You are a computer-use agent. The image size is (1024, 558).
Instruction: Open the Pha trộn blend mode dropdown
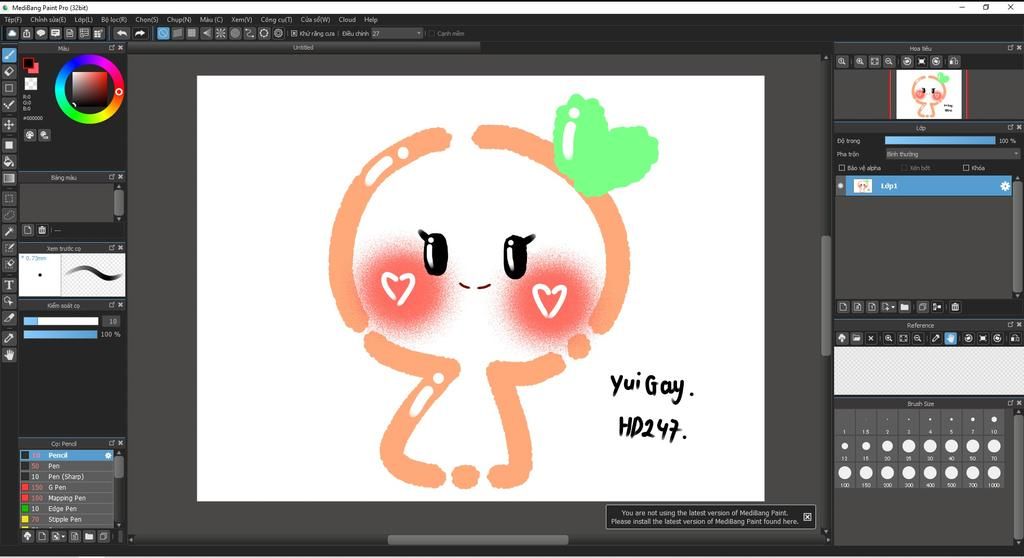[952, 154]
